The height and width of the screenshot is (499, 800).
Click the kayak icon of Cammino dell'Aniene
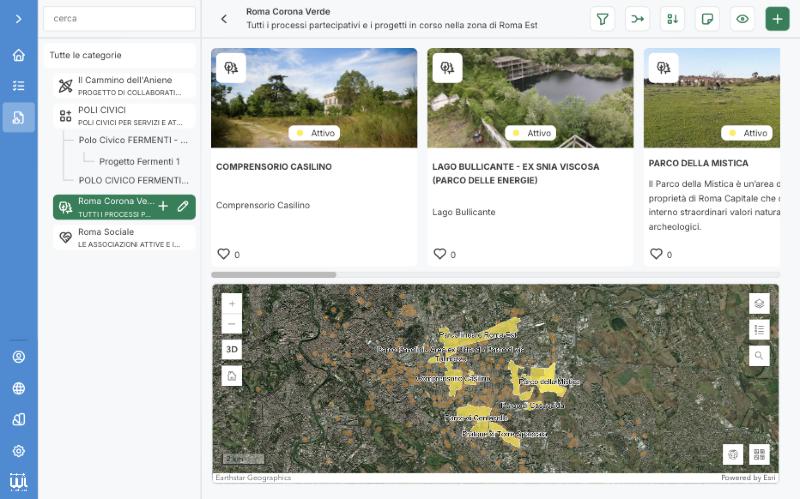click(65, 86)
